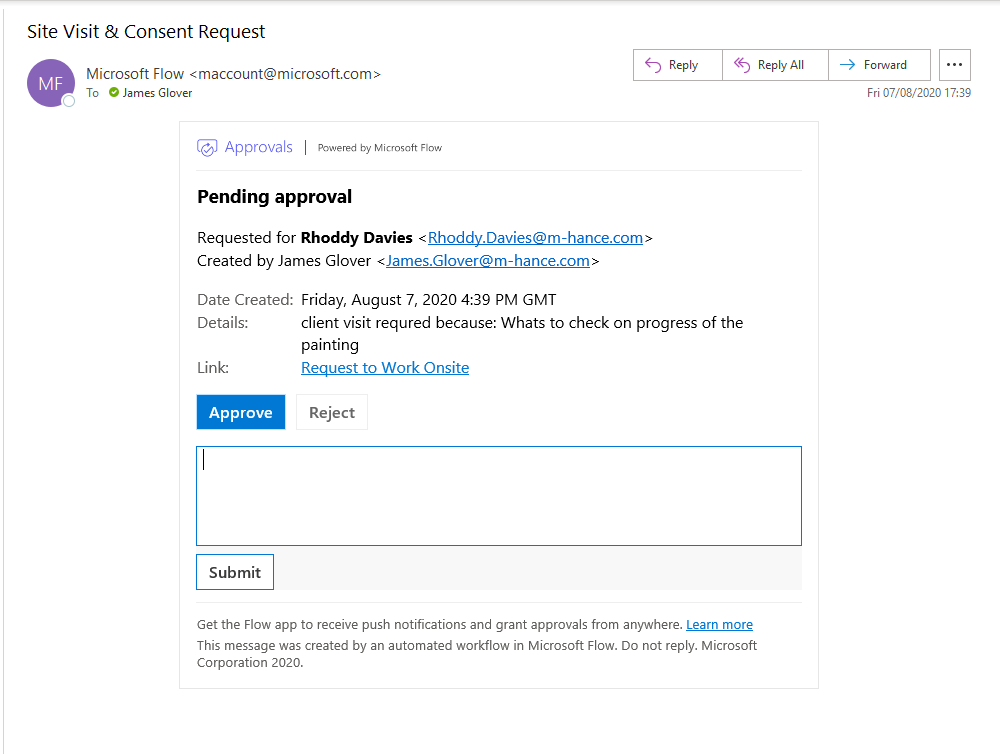Click the Approvals header title text
The image size is (1000, 754).
258,147
